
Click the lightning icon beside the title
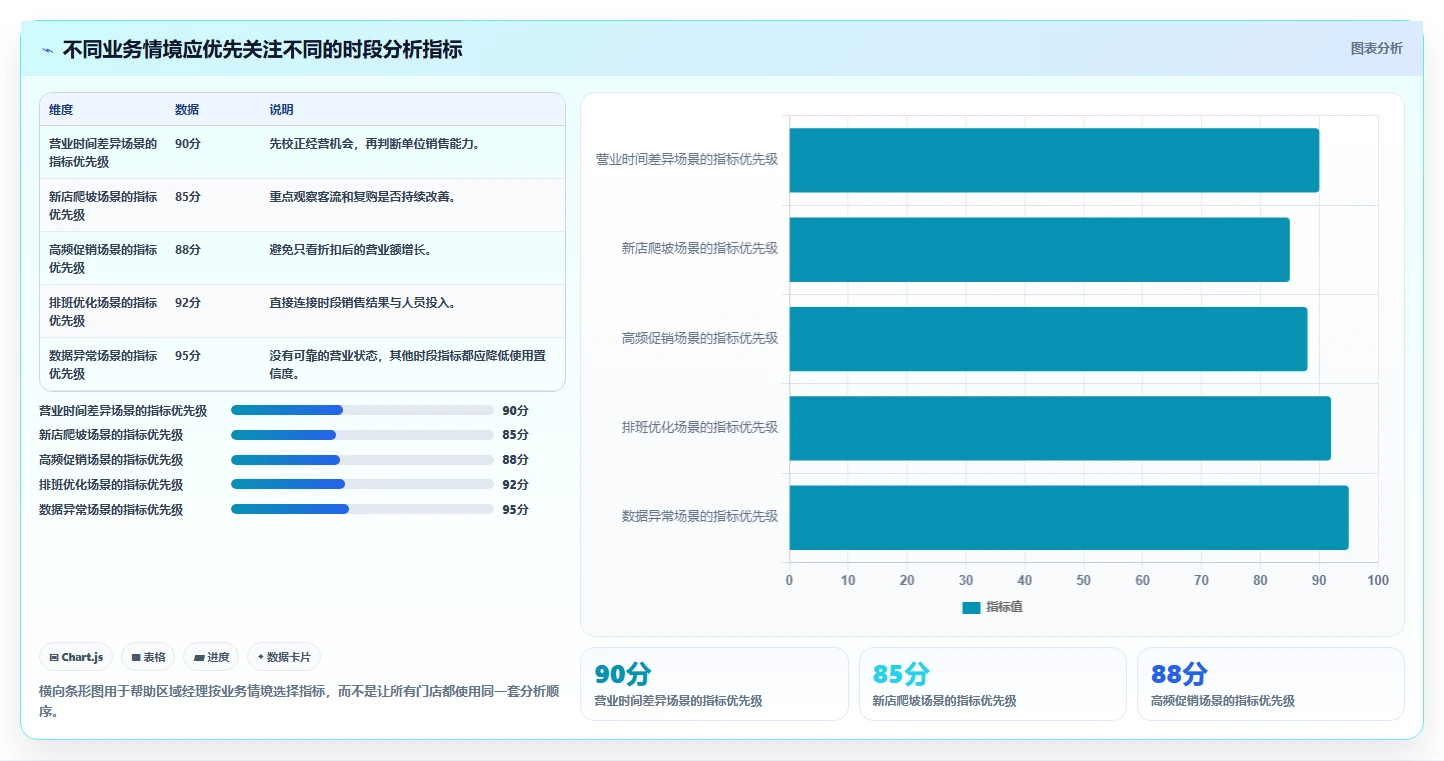click(48, 50)
